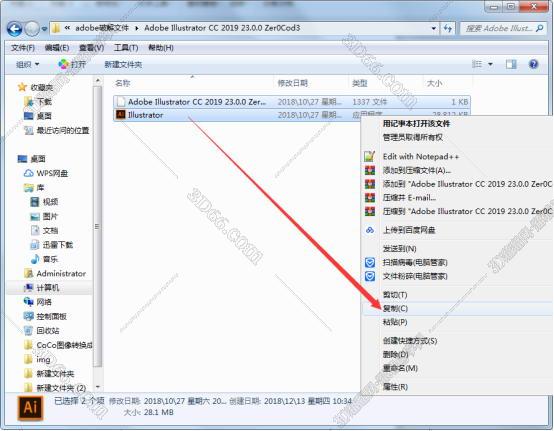Screen dimensions: 554x431
Task: Choose 文件粉碎(电脑管家) entry
Action: point(415,276)
